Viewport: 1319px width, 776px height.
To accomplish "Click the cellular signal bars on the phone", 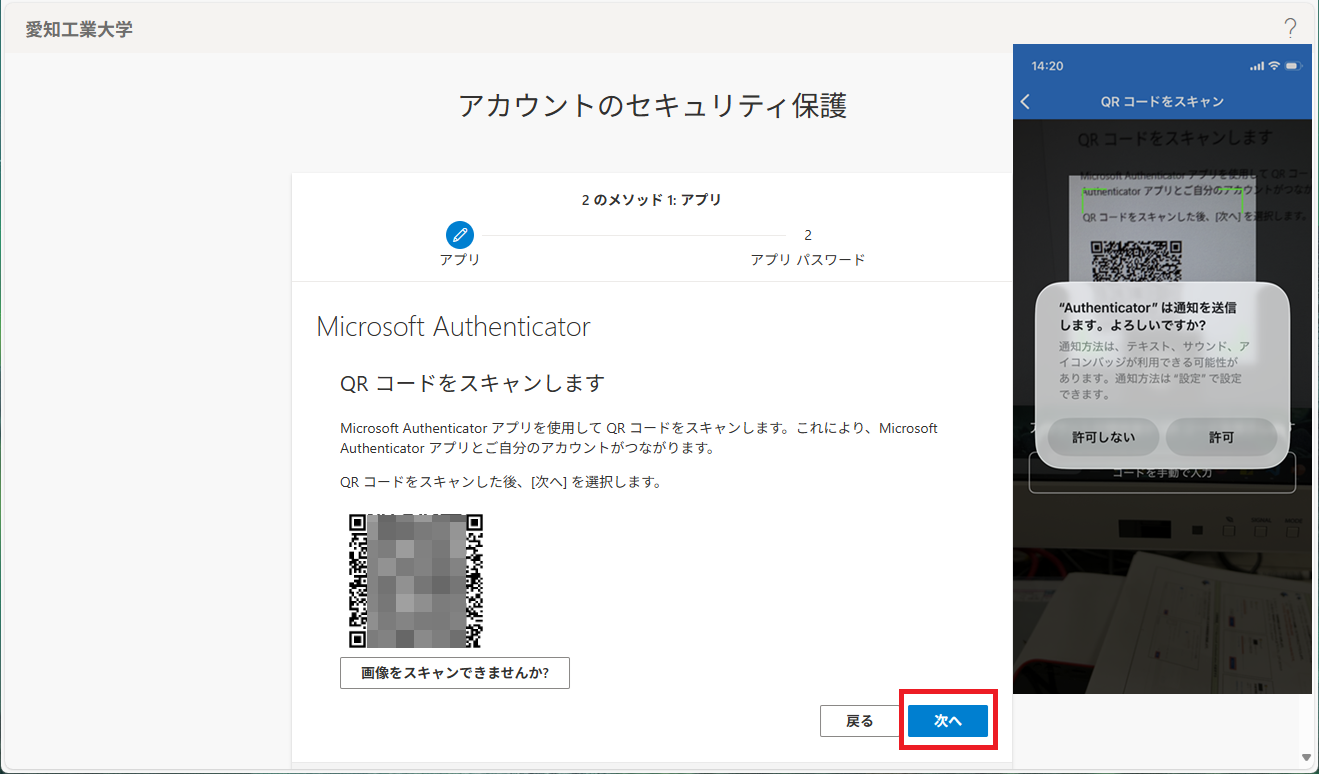I will (x=1255, y=65).
